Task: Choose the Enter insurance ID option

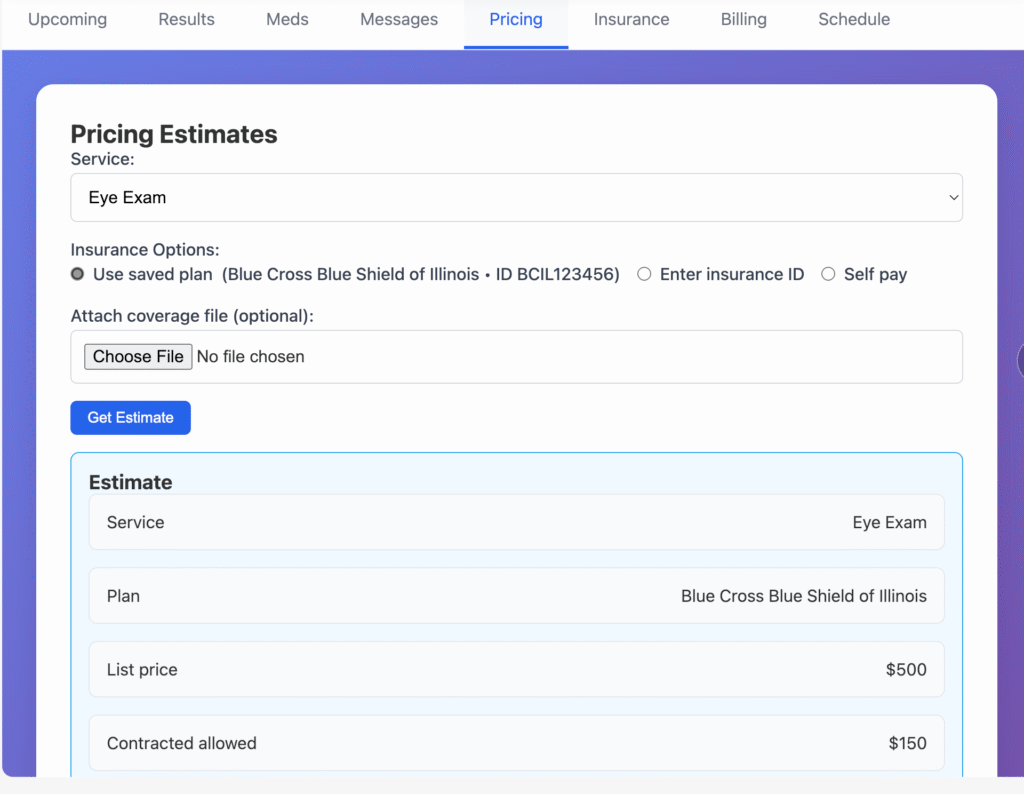Action: click(645, 274)
